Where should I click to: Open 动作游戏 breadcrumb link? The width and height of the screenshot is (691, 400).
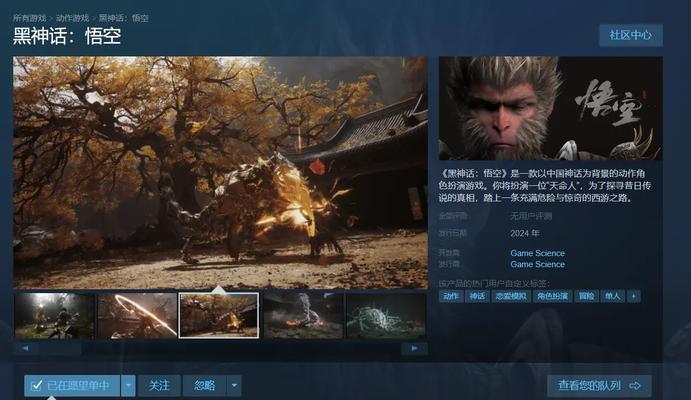(x=72, y=18)
